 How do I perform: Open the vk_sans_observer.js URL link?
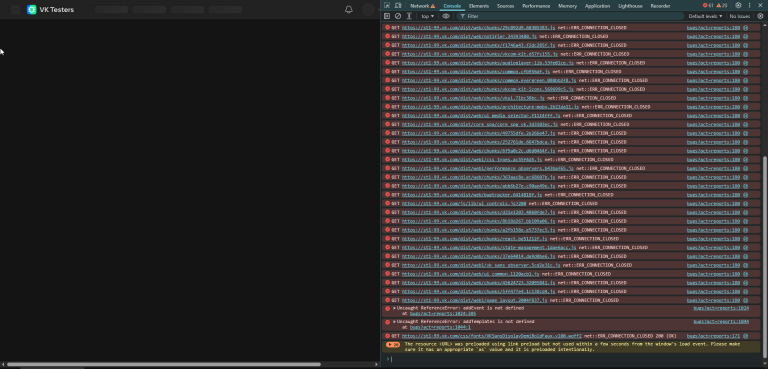(481, 265)
